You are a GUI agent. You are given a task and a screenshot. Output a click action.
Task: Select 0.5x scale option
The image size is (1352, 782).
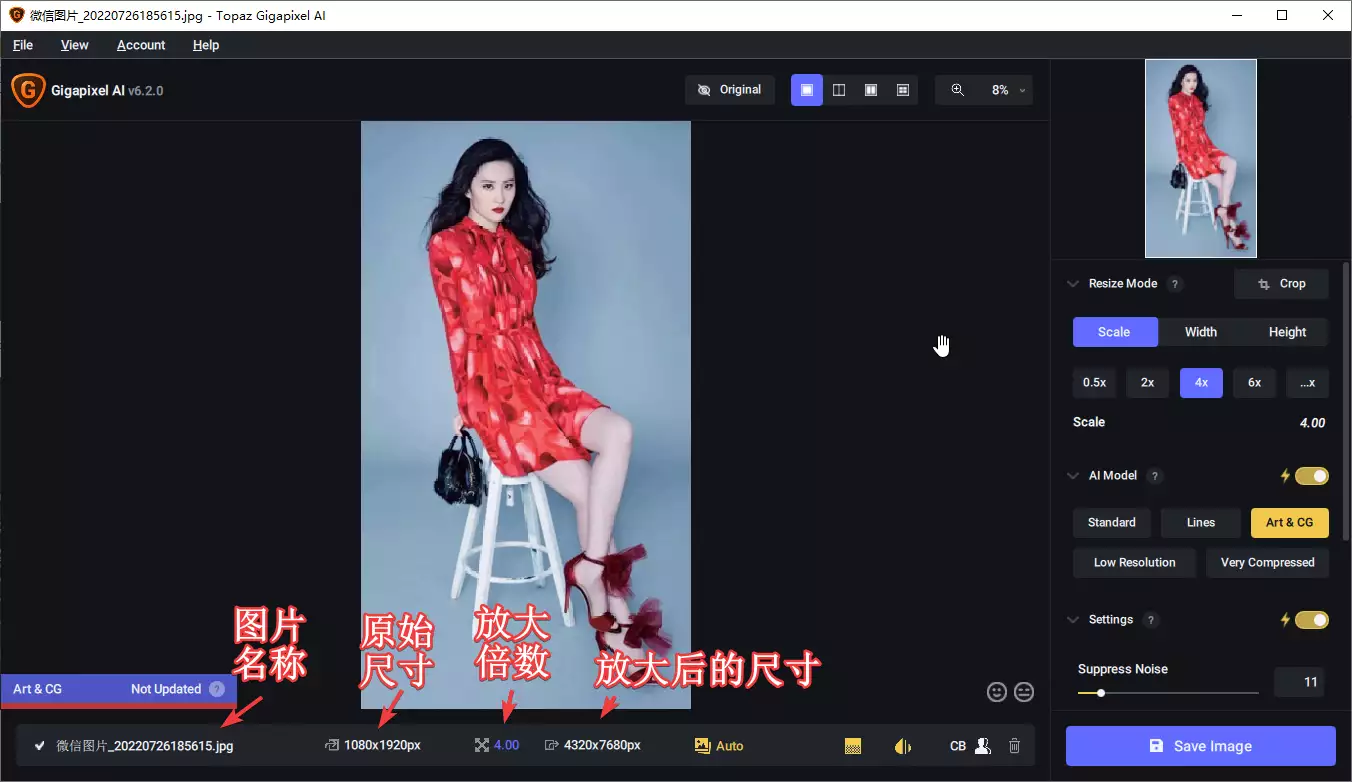tap(1094, 383)
